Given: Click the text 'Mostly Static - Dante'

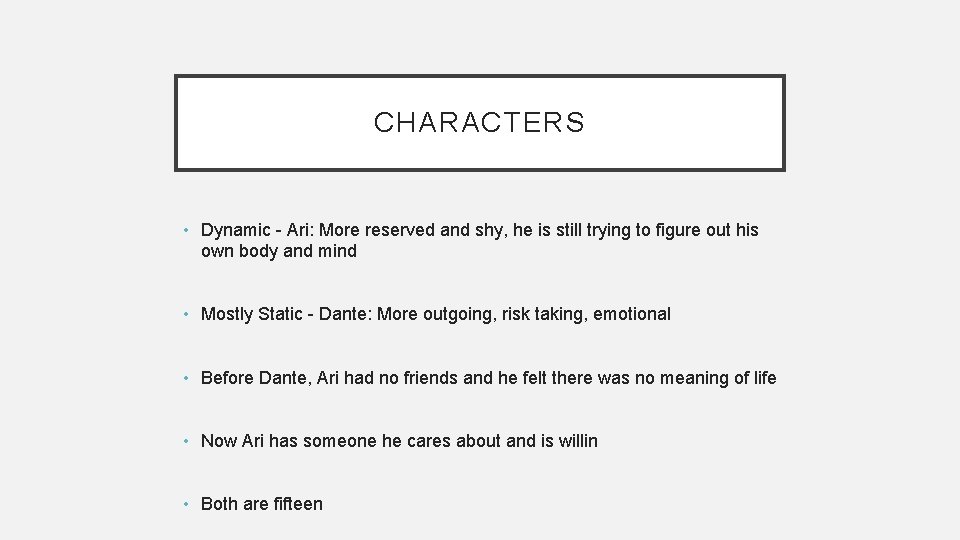Looking at the screenshot, I should [283, 314].
